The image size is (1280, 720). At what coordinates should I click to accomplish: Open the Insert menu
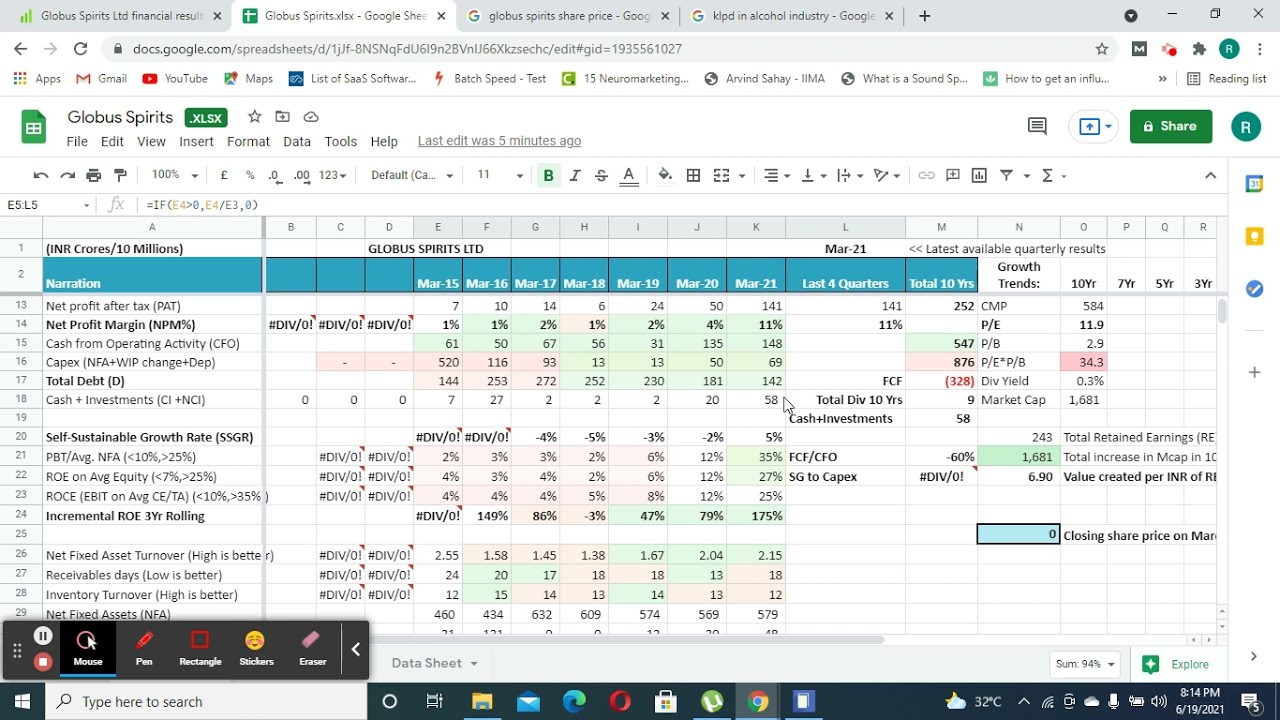click(196, 142)
